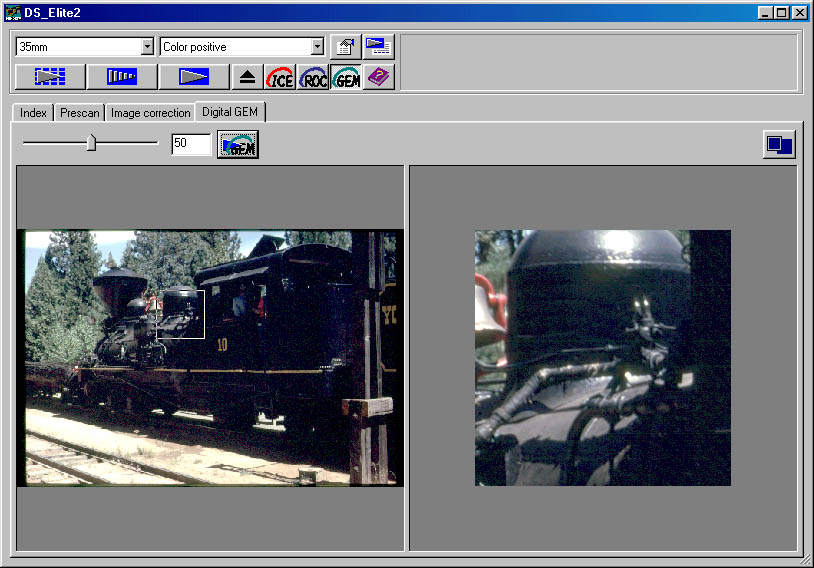Click the scan settings window icon

point(378,46)
